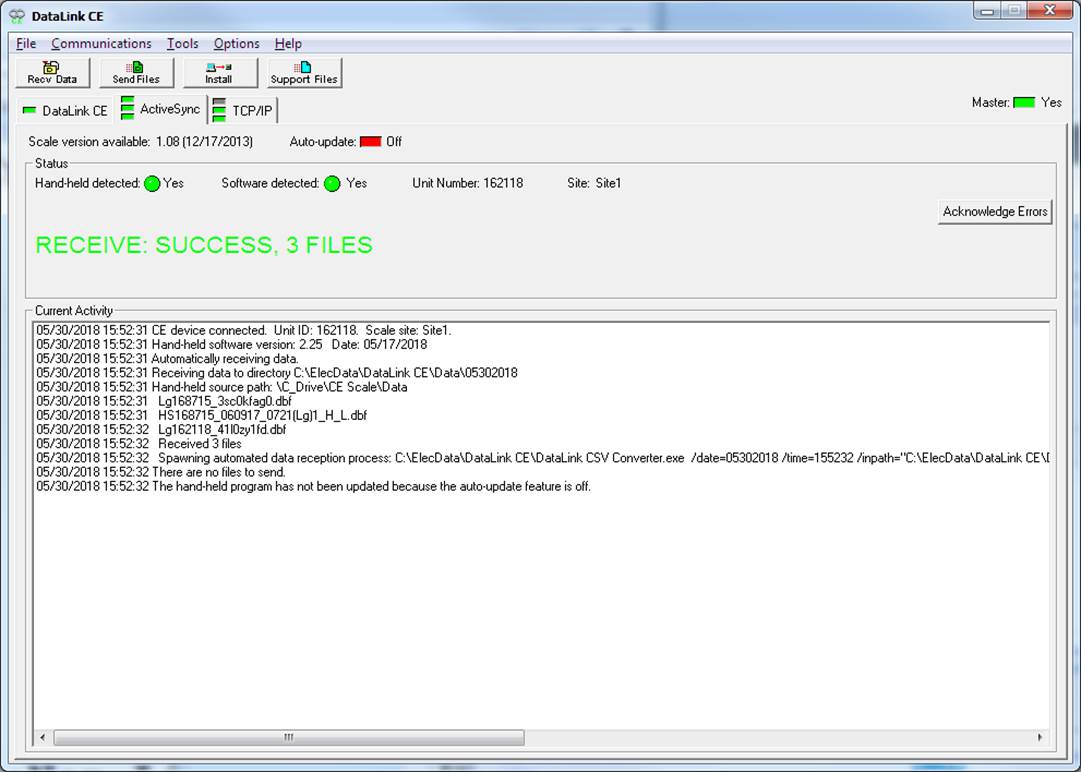Click the red Auto-update Off indicator
This screenshot has width=1081, height=772.
[370, 141]
